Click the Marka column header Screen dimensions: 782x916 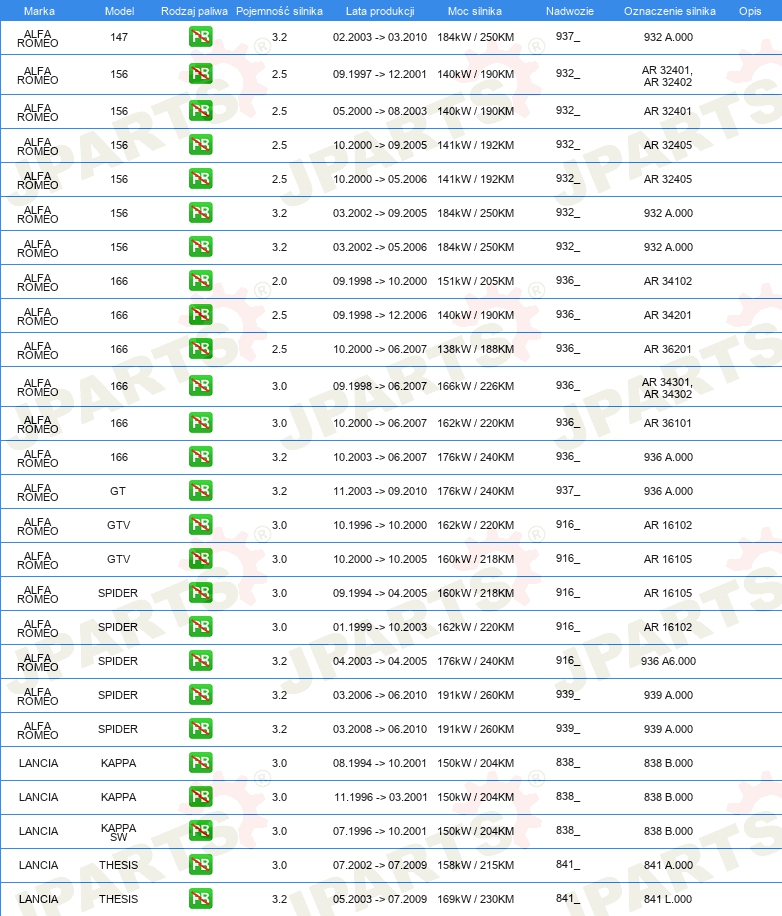39,11
